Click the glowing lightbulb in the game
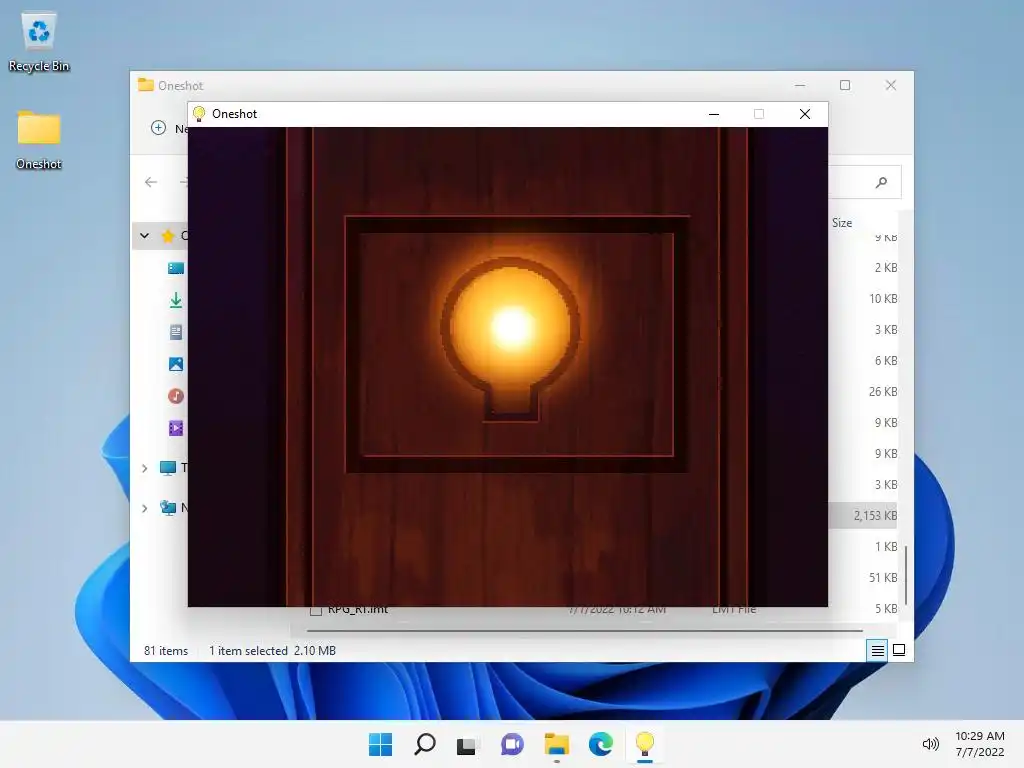 (511, 338)
